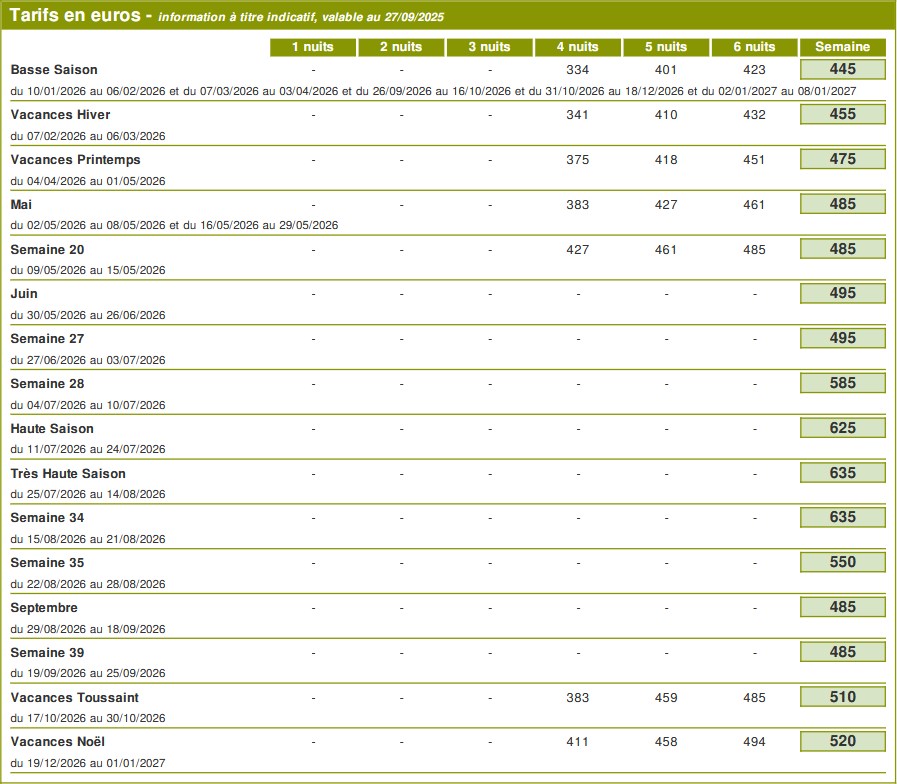Select the 625 Haute Saison weekly rate
Viewport: 897px width, 784px height.
842,428
